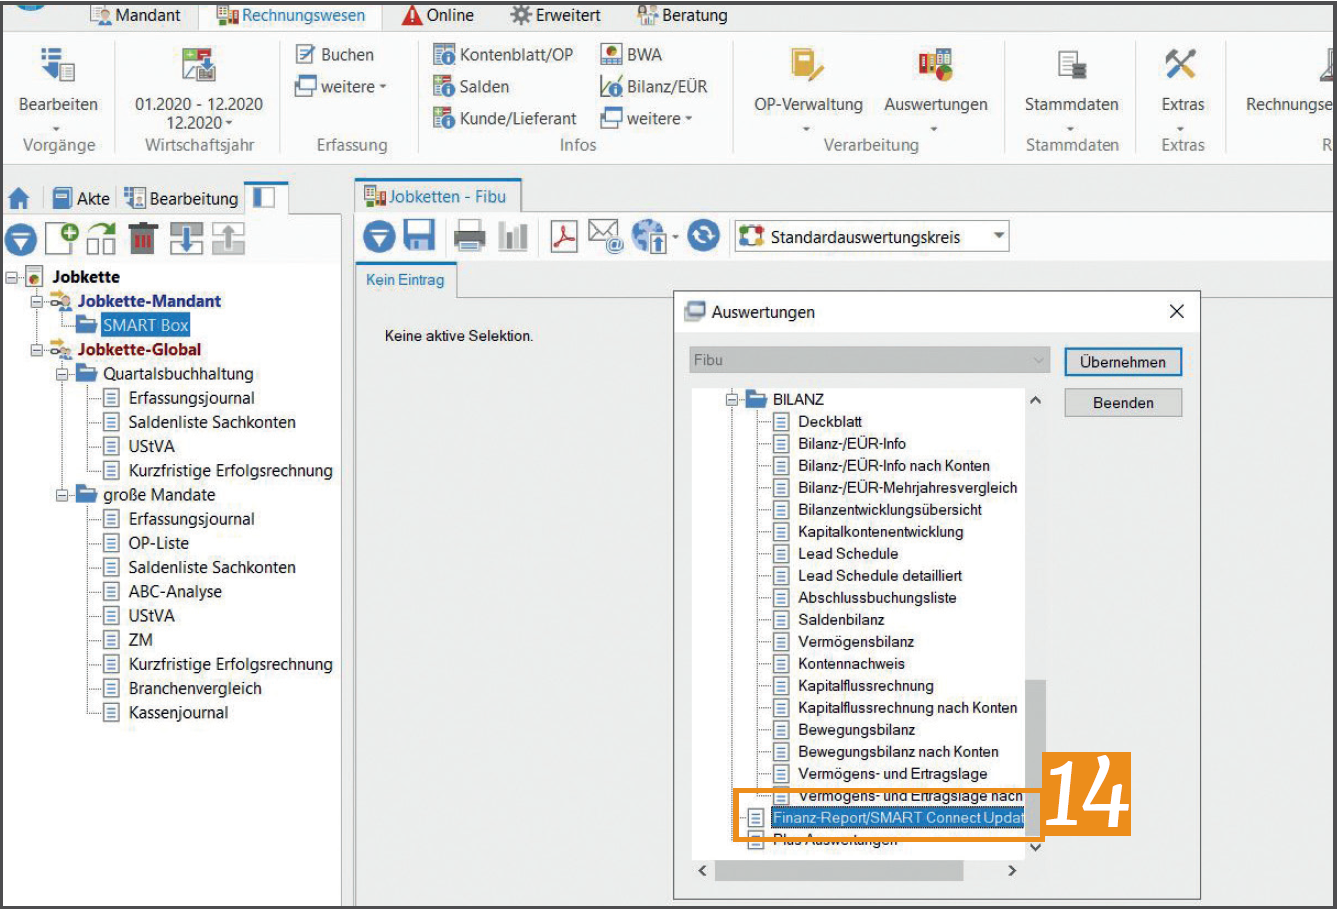
Task: Open the Buchen entry tool
Action: coord(335,55)
